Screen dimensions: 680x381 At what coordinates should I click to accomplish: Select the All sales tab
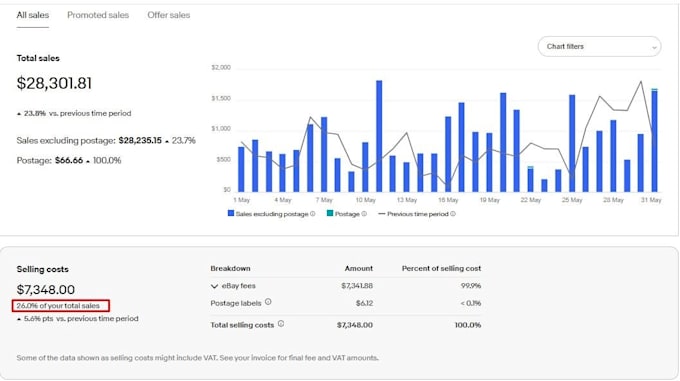[33, 15]
